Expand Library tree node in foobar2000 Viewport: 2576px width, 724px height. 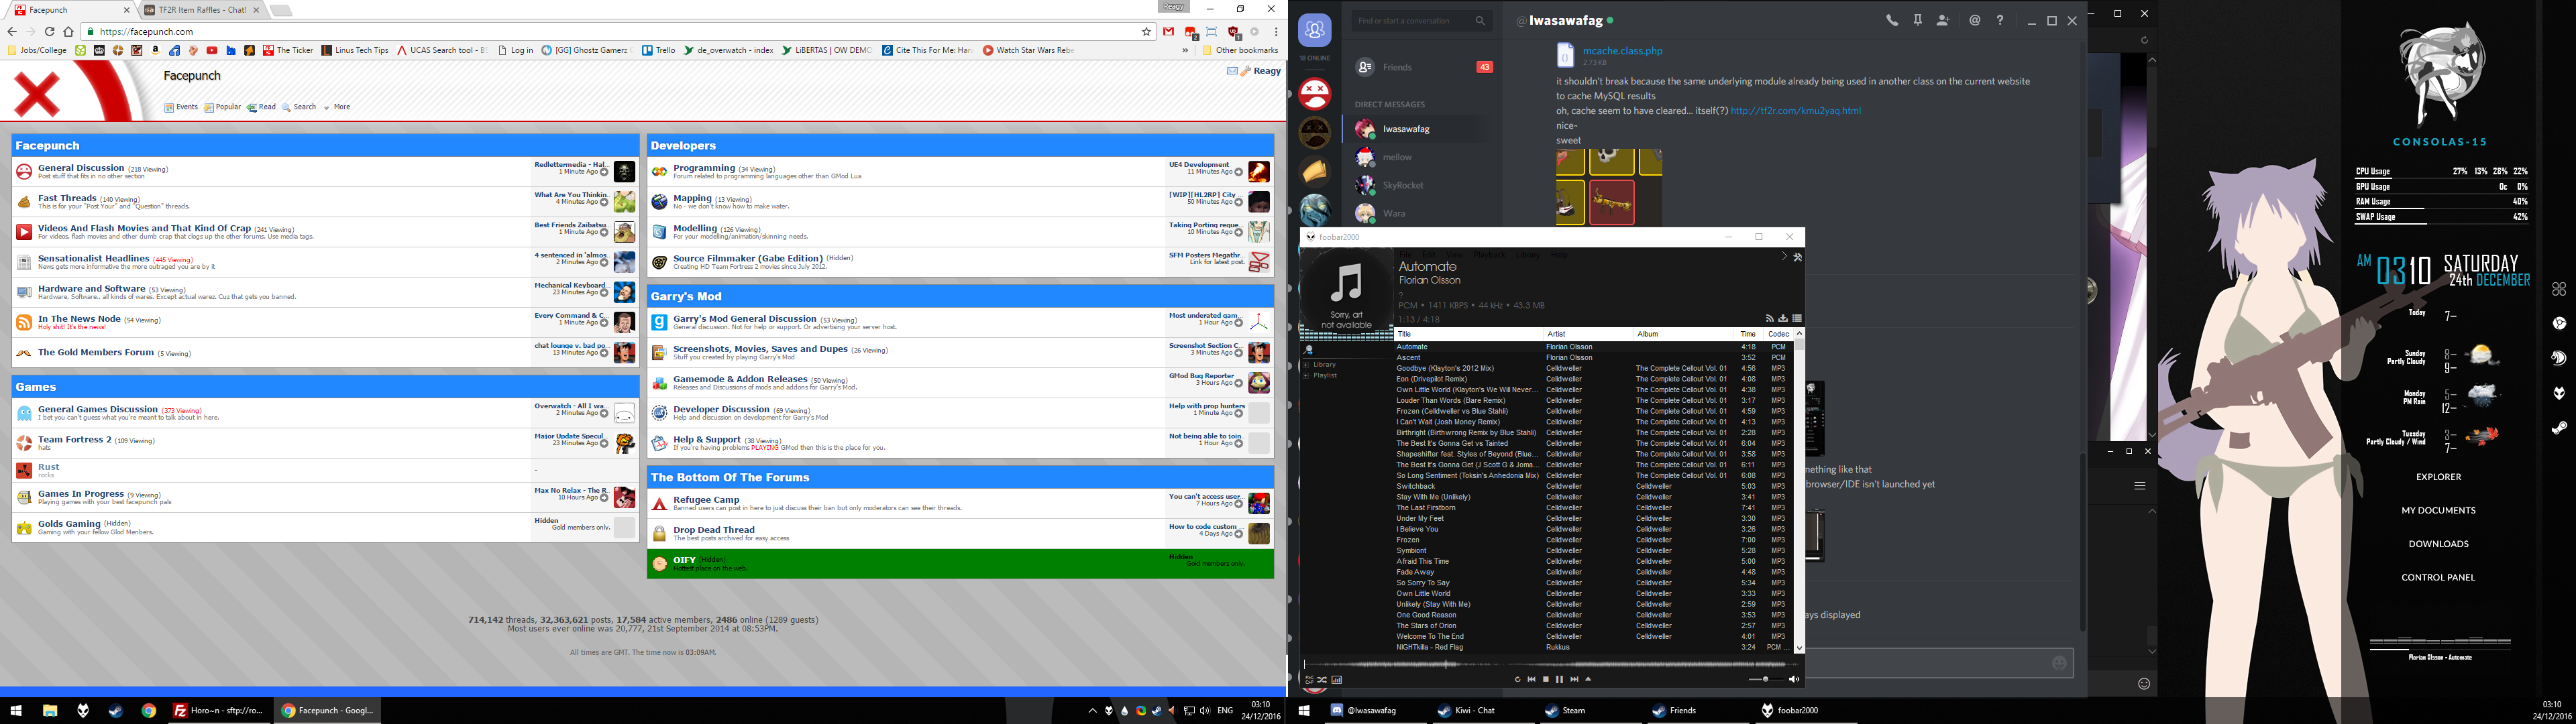coord(1306,365)
